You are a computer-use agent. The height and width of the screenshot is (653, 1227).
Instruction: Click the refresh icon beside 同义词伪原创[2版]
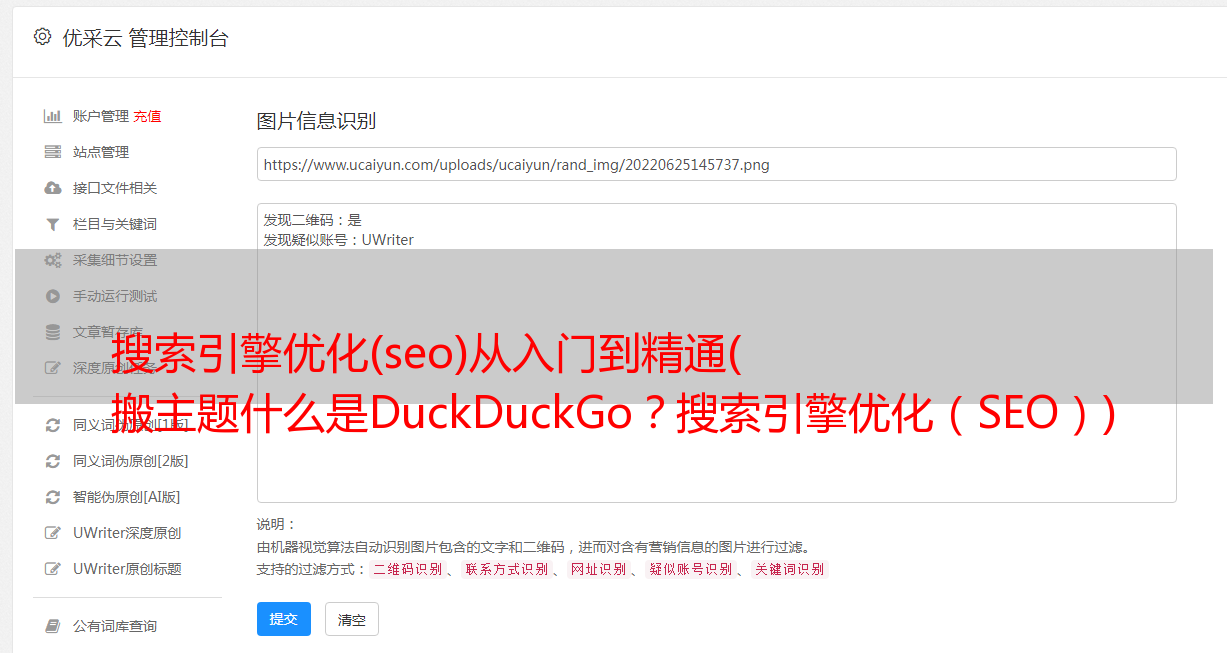pyautogui.click(x=53, y=461)
